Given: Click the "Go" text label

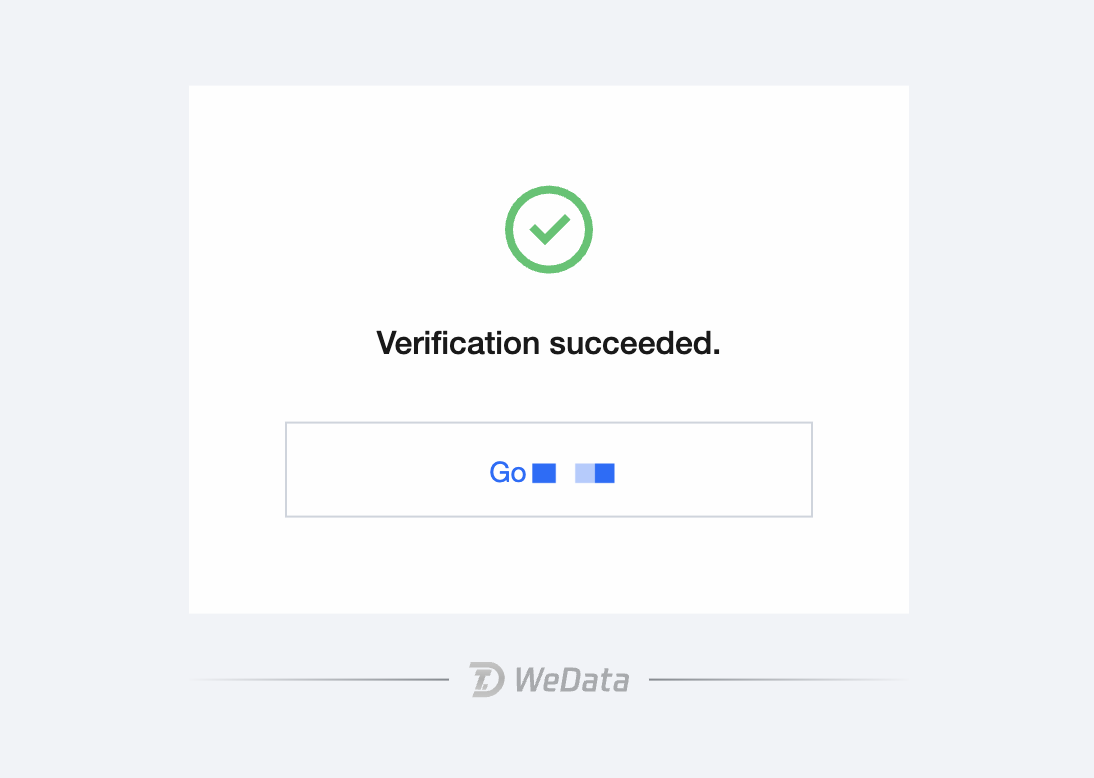Looking at the screenshot, I should (x=507, y=473).
